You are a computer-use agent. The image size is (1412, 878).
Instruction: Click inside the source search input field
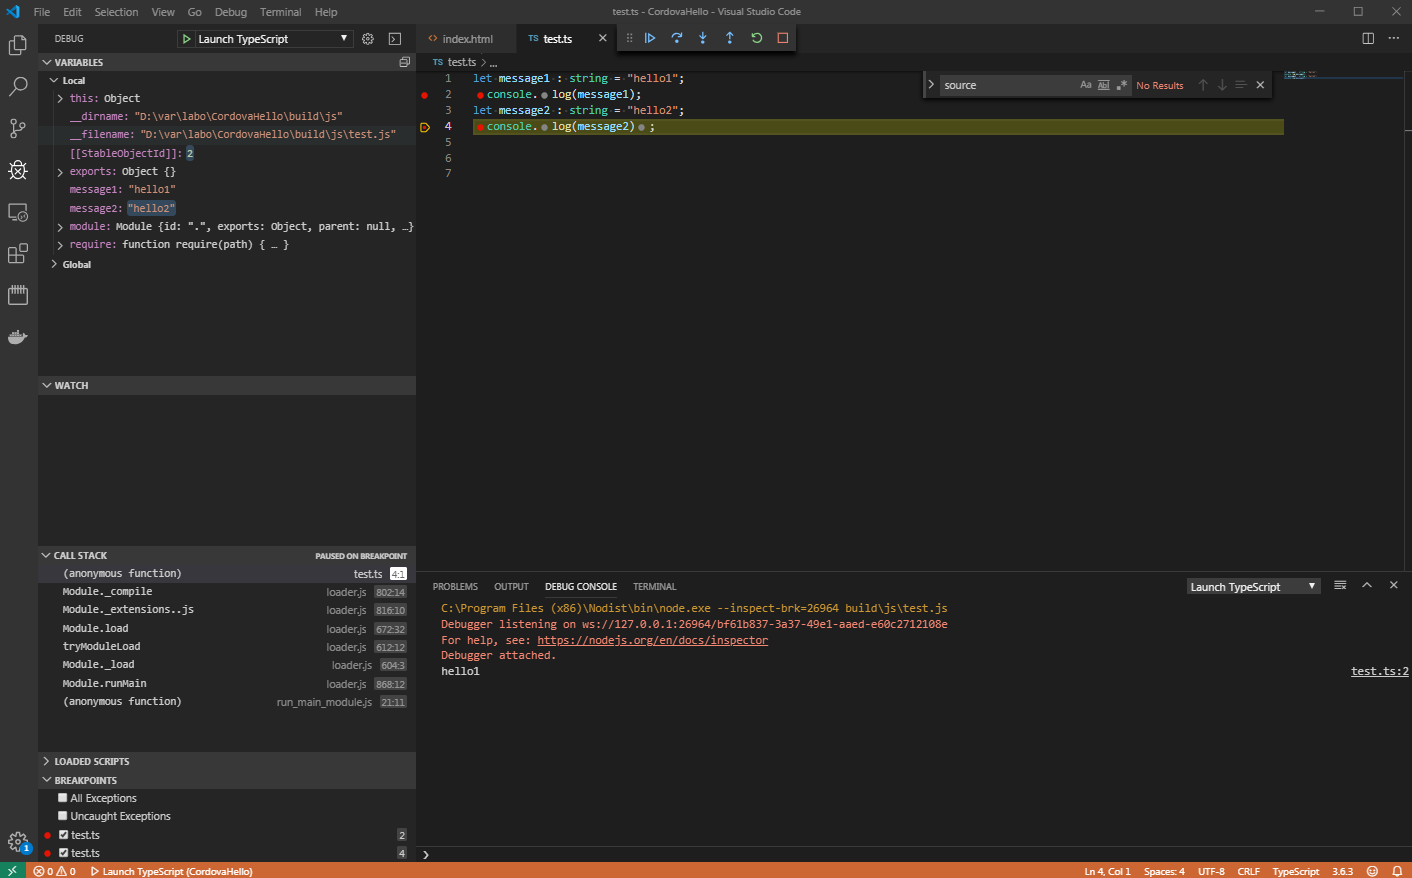pyautogui.click(x=1010, y=85)
